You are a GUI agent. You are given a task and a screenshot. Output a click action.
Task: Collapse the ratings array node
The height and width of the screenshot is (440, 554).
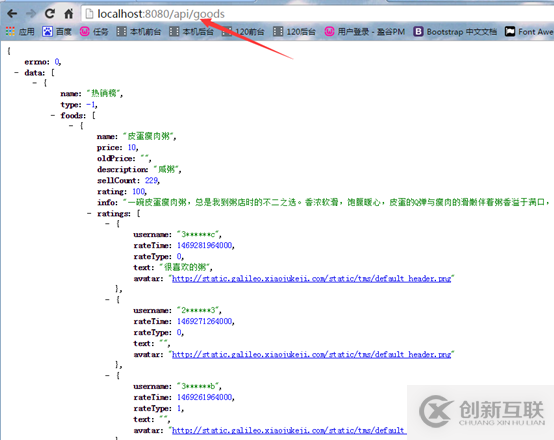(x=89, y=213)
